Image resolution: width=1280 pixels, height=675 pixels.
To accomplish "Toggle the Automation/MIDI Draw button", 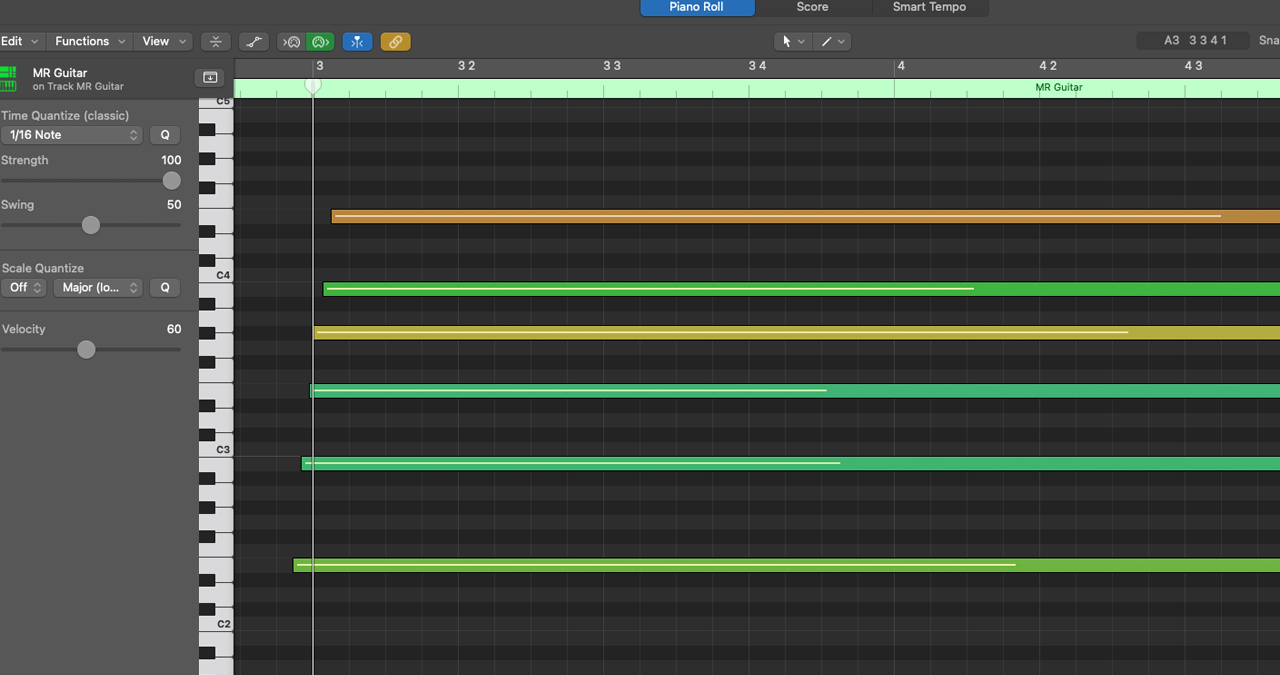I will tap(254, 42).
